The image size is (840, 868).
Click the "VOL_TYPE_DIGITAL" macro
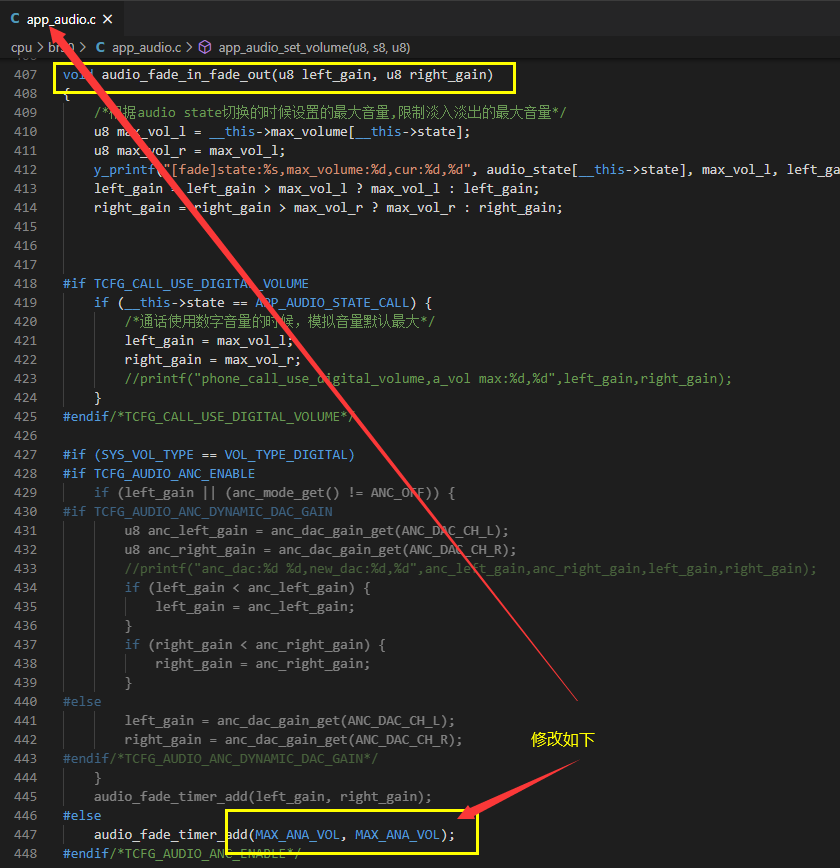286,455
